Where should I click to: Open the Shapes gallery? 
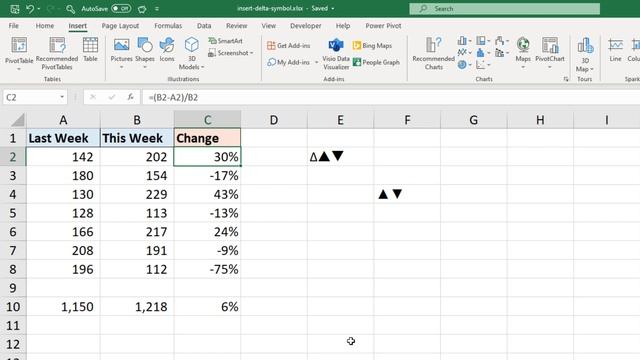pos(145,52)
